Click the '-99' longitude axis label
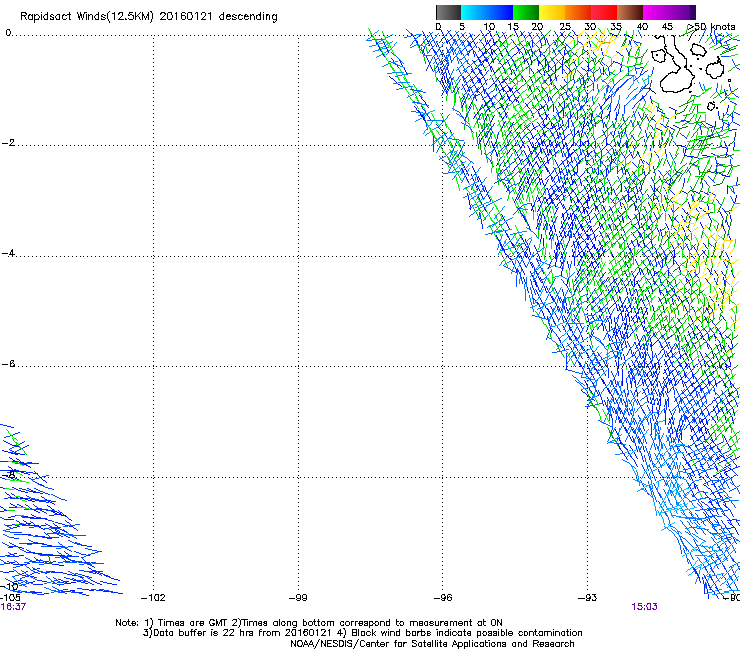Image resolution: width=740 pixels, height=650 pixels. coord(298,598)
